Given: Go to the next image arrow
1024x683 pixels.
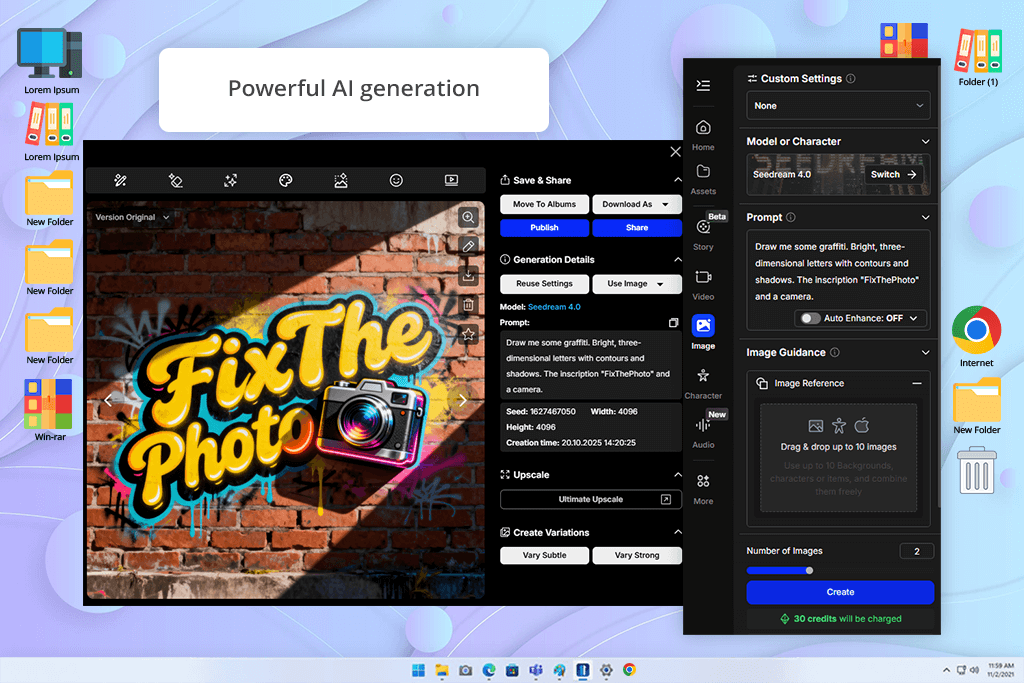Looking at the screenshot, I should tap(462, 400).
